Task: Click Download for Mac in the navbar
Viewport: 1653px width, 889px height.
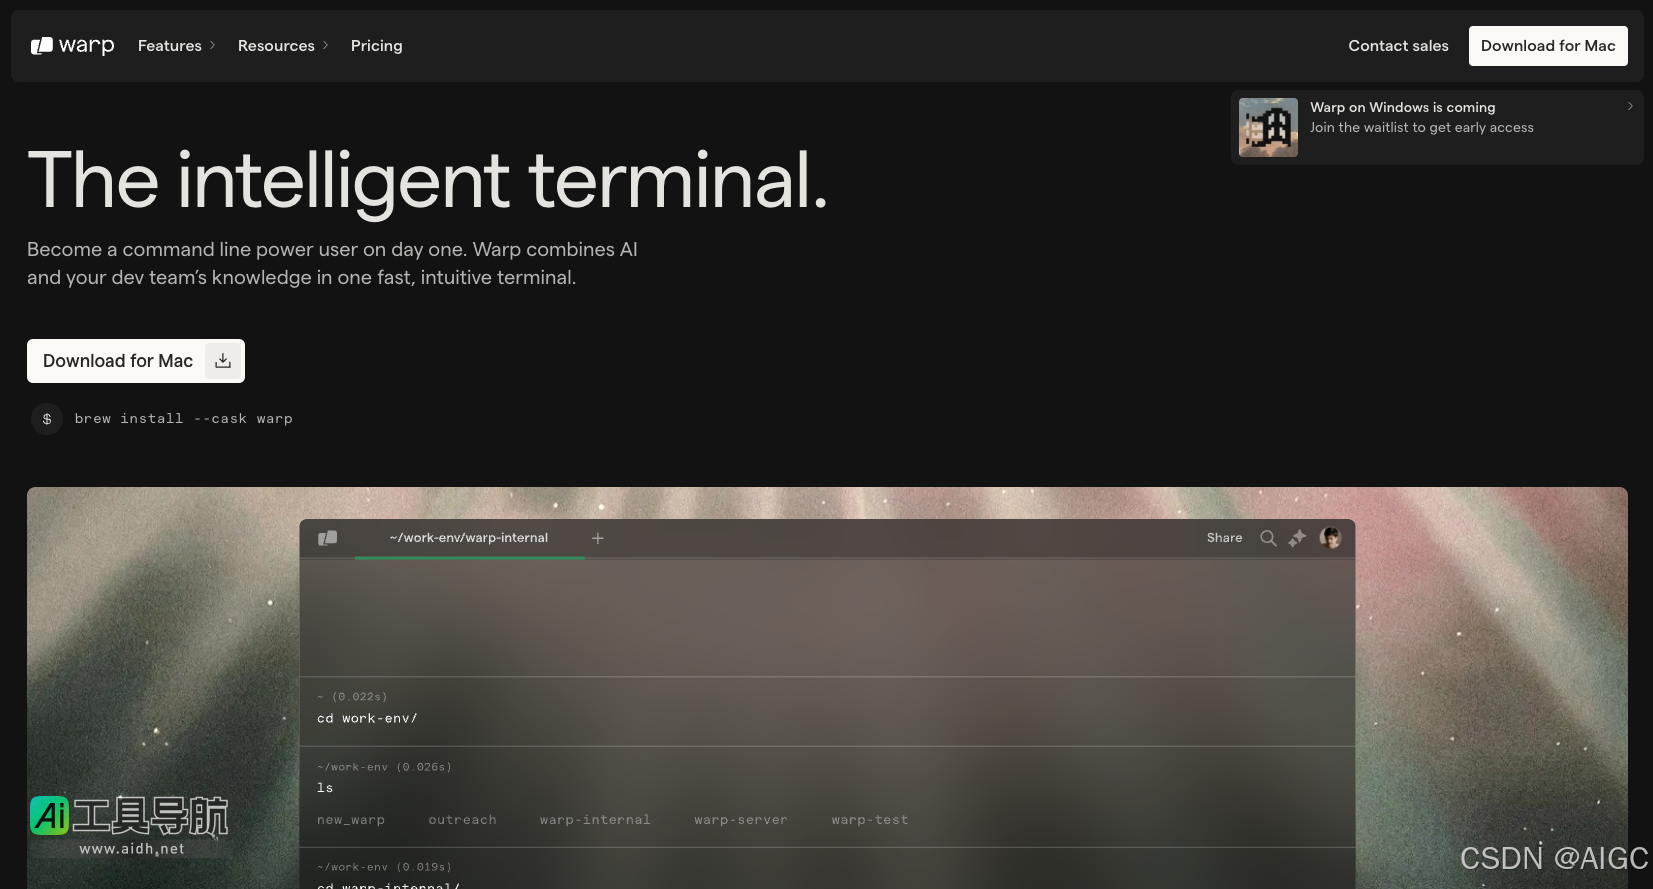Action: 1548,46
